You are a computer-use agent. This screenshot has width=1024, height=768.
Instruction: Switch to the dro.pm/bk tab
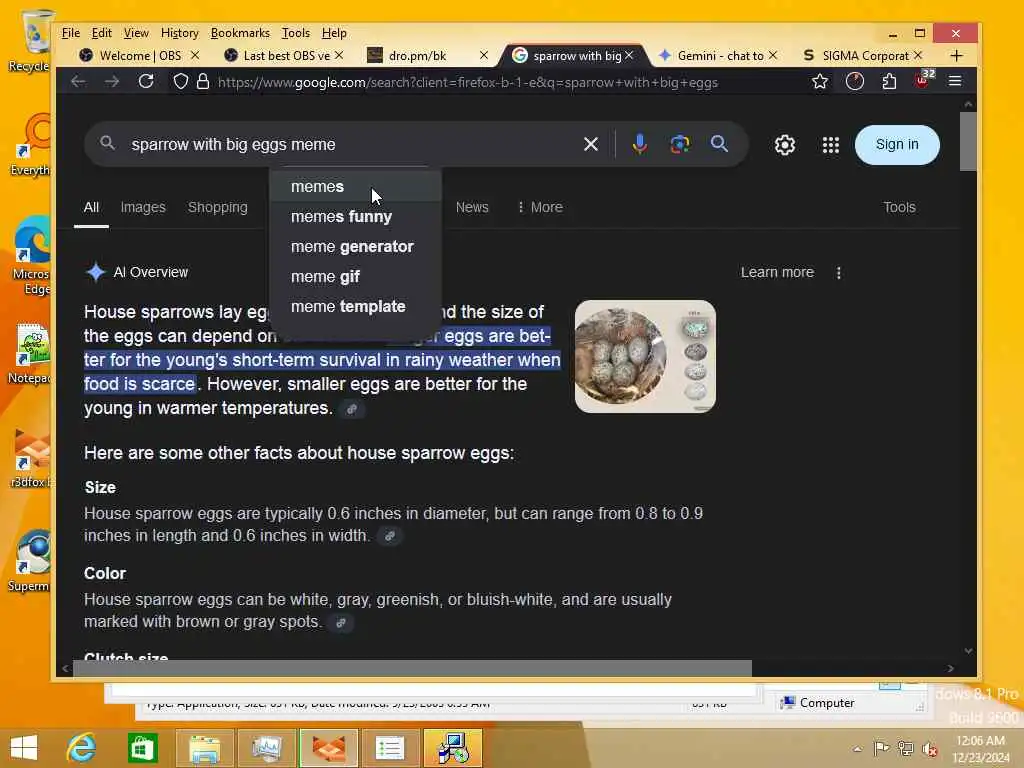point(418,56)
